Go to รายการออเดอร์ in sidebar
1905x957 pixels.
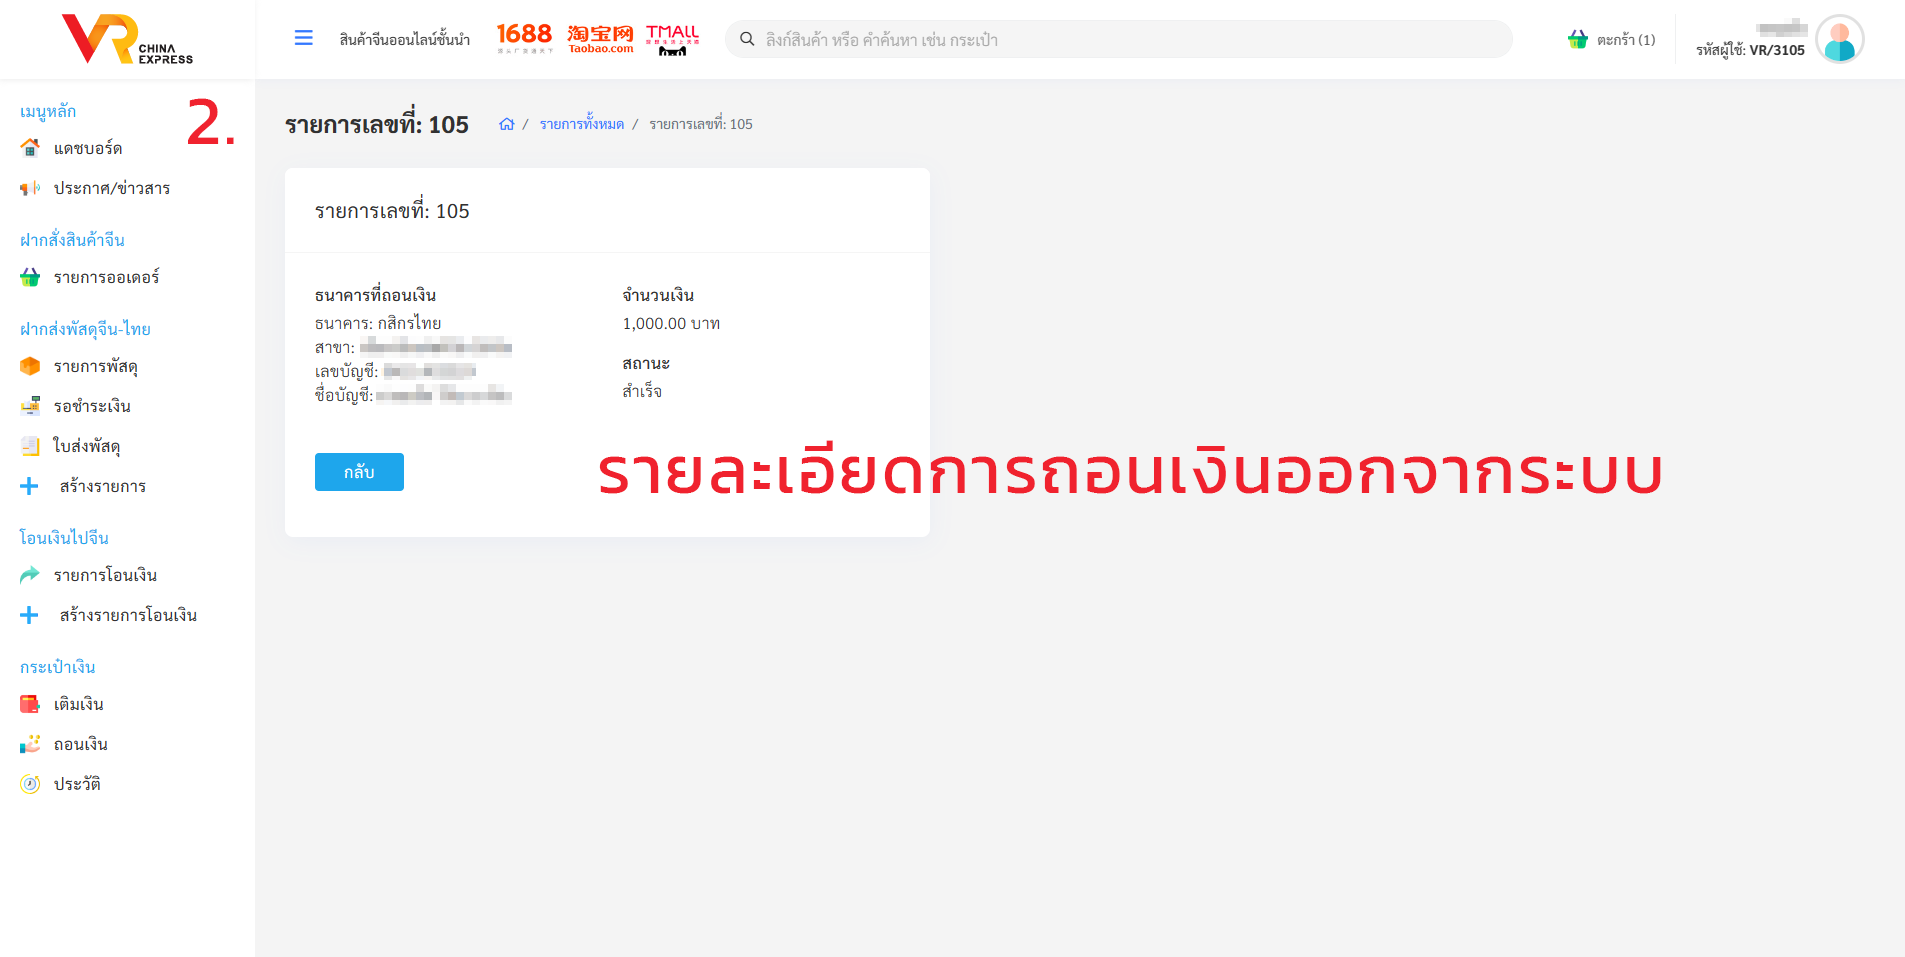[x=106, y=277]
